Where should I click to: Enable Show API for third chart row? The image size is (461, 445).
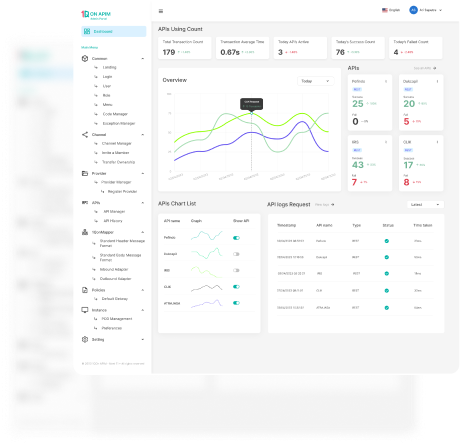point(236,270)
